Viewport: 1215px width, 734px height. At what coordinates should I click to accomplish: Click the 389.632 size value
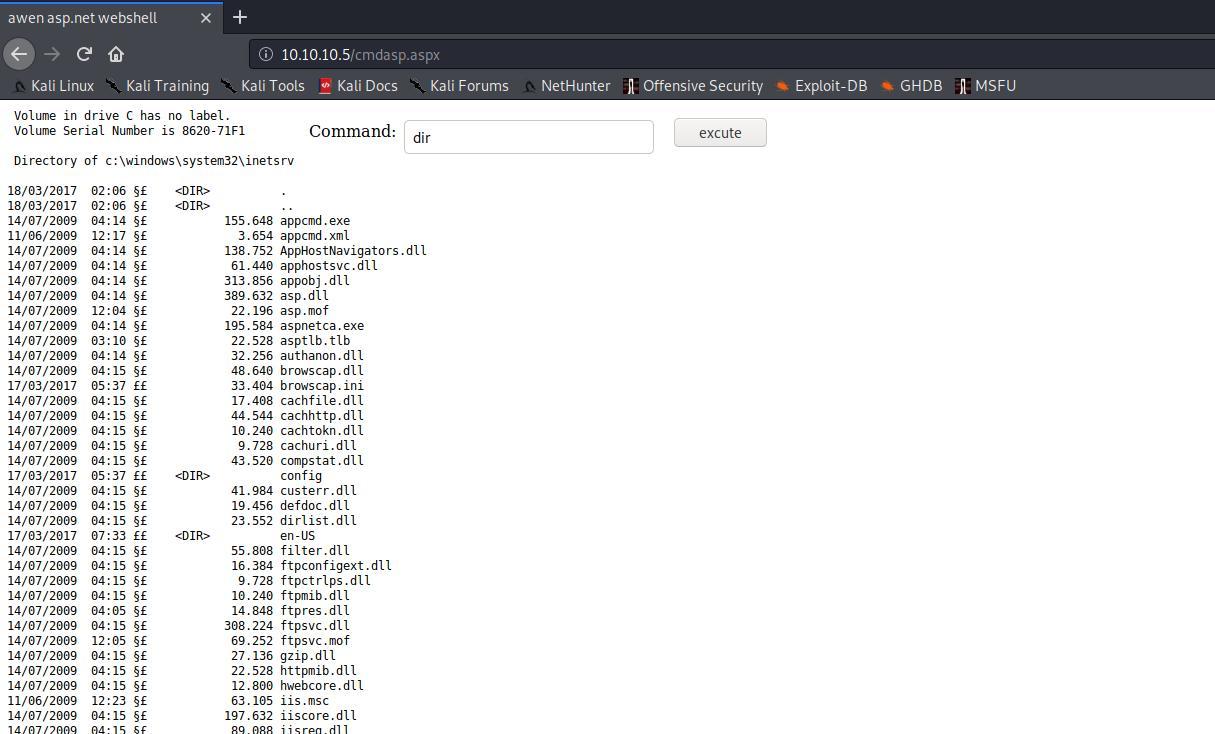(248, 296)
